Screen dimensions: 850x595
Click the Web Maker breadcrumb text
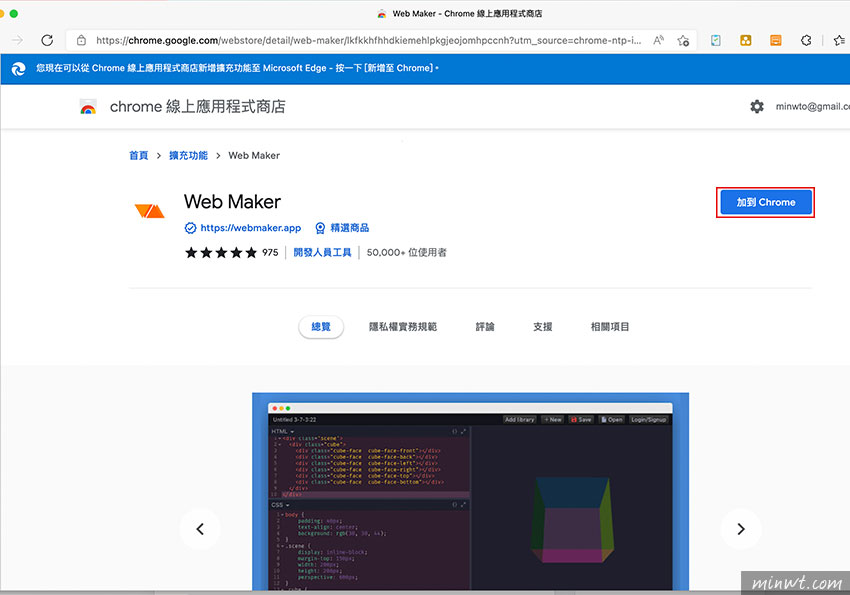click(x=254, y=156)
